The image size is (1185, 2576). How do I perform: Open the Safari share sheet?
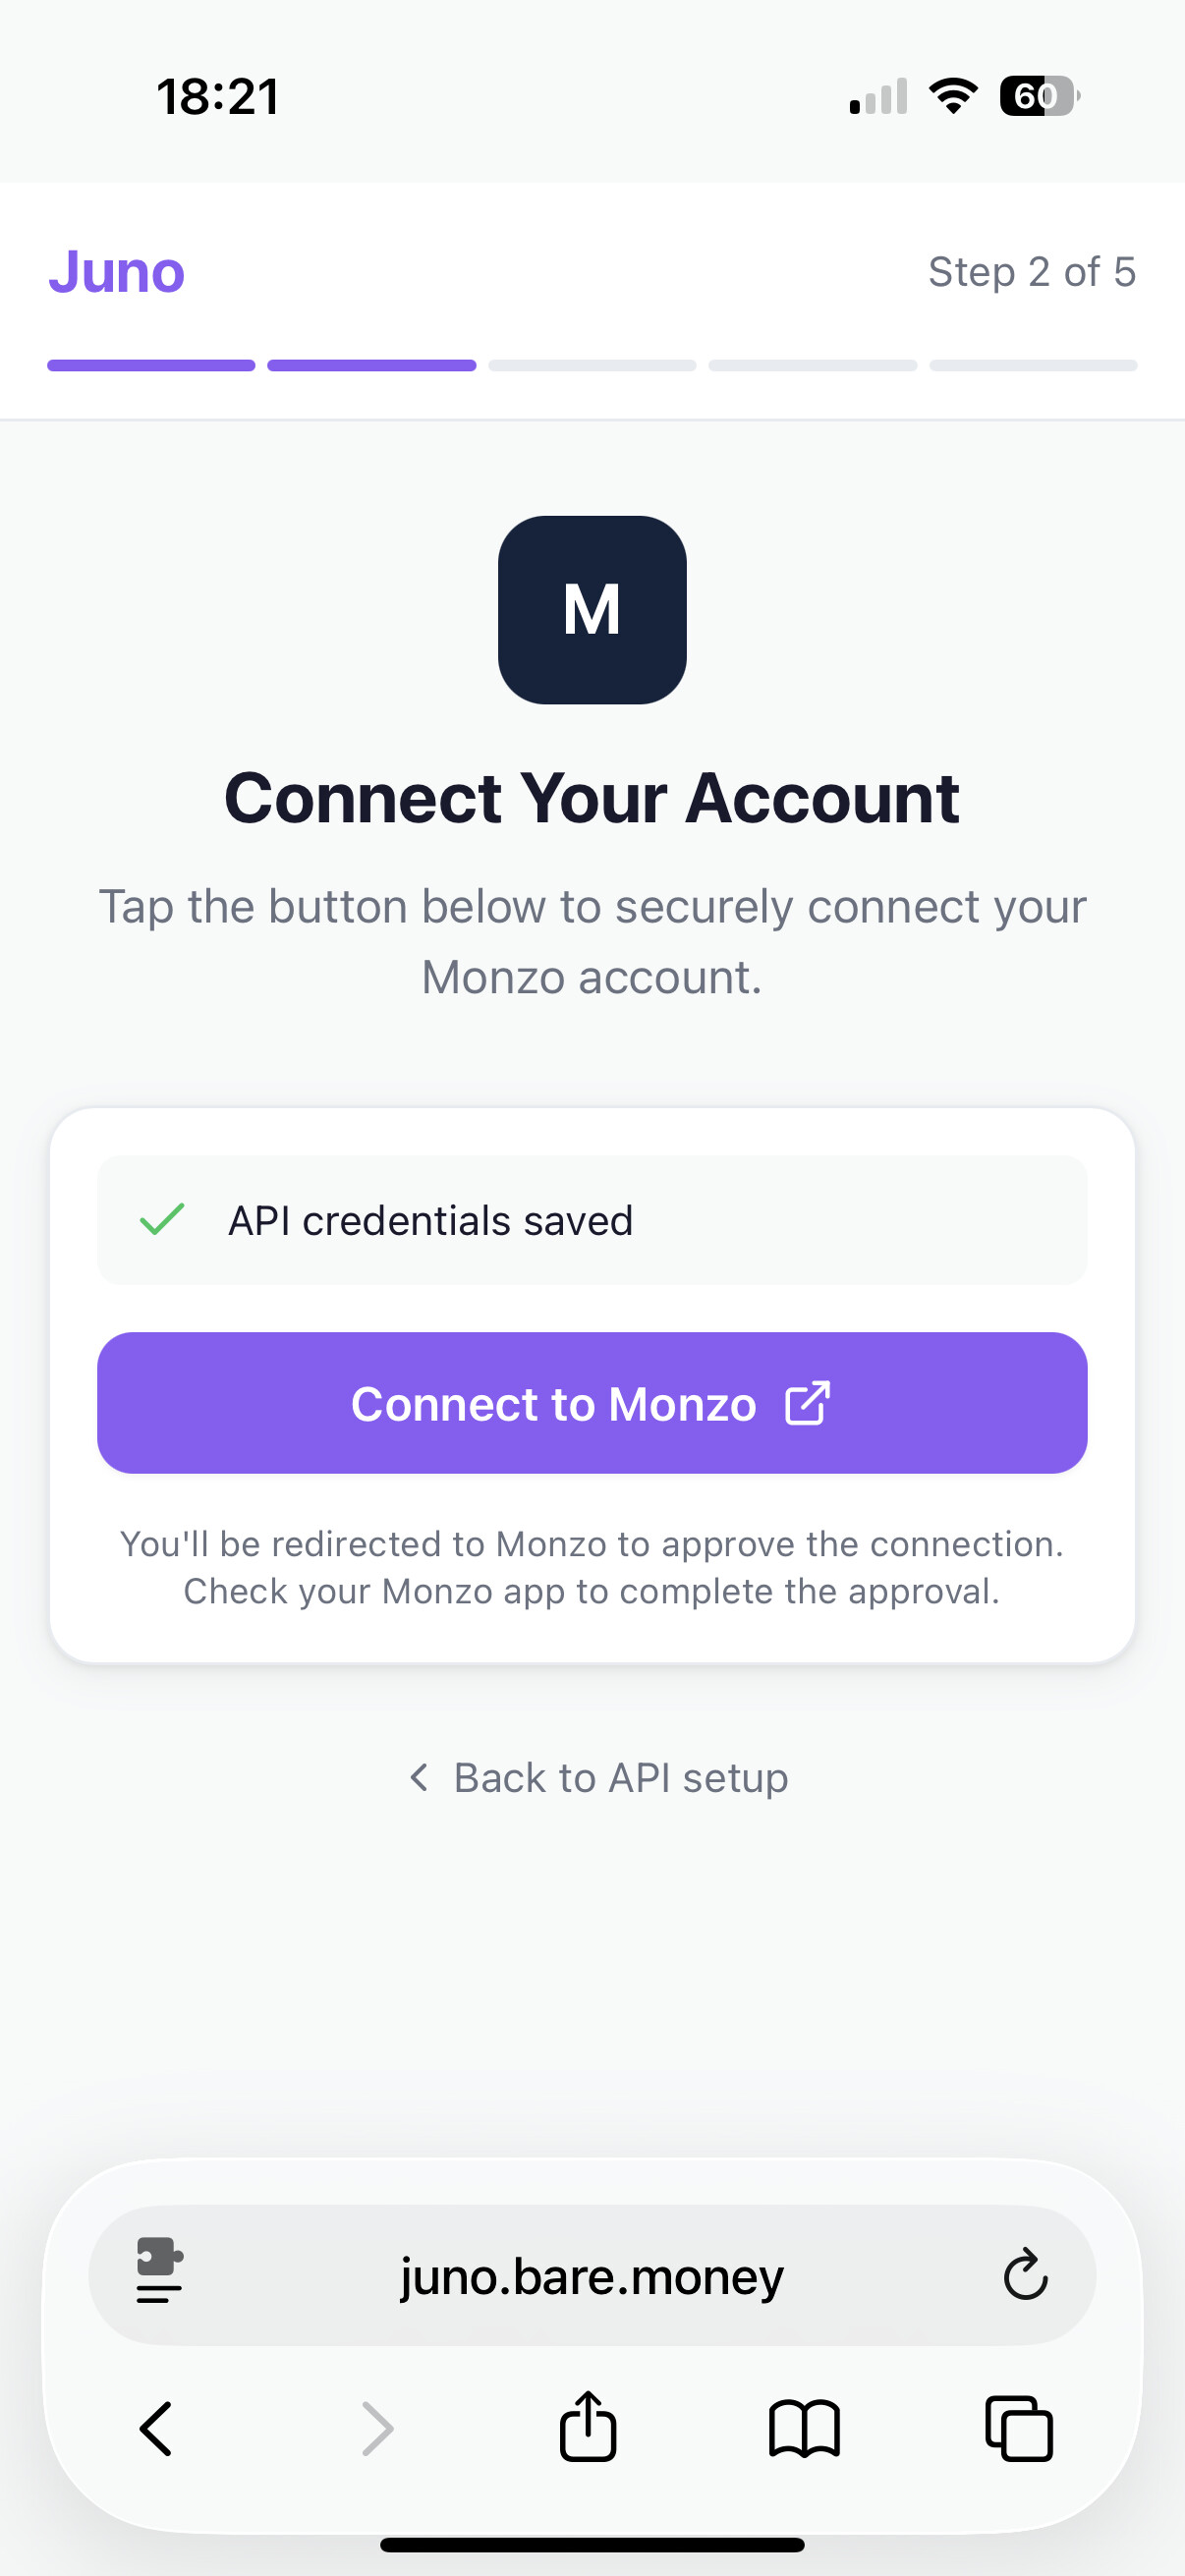pos(588,2426)
